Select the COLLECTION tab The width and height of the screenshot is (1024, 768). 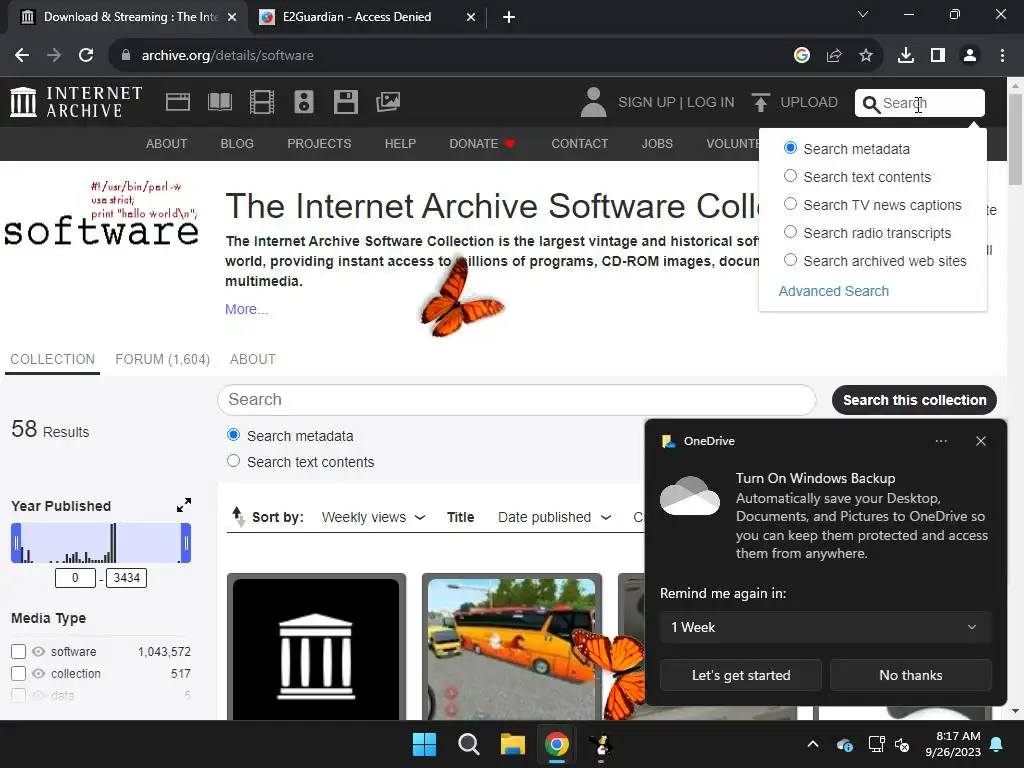52,359
